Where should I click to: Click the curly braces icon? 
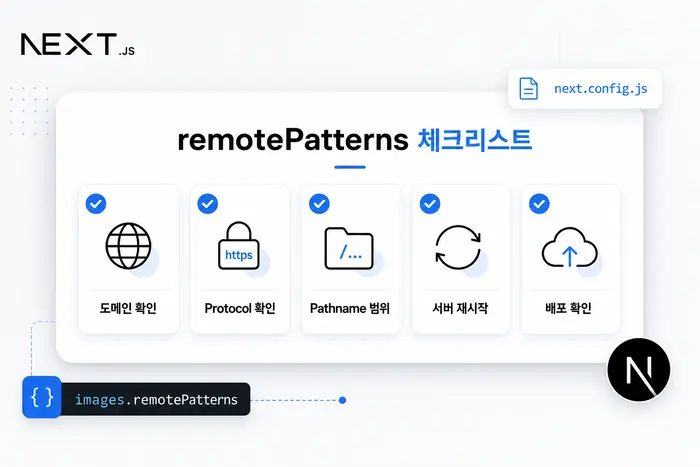(42, 397)
